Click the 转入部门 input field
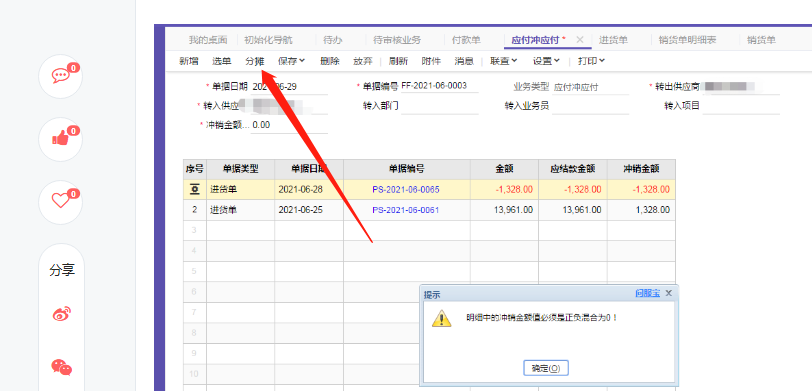This screenshot has height=391, width=812. [x=440, y=106]
